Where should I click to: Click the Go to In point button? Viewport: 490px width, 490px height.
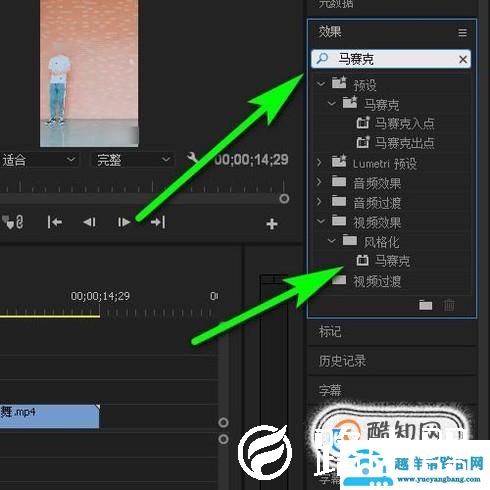(x=54, y=222)
